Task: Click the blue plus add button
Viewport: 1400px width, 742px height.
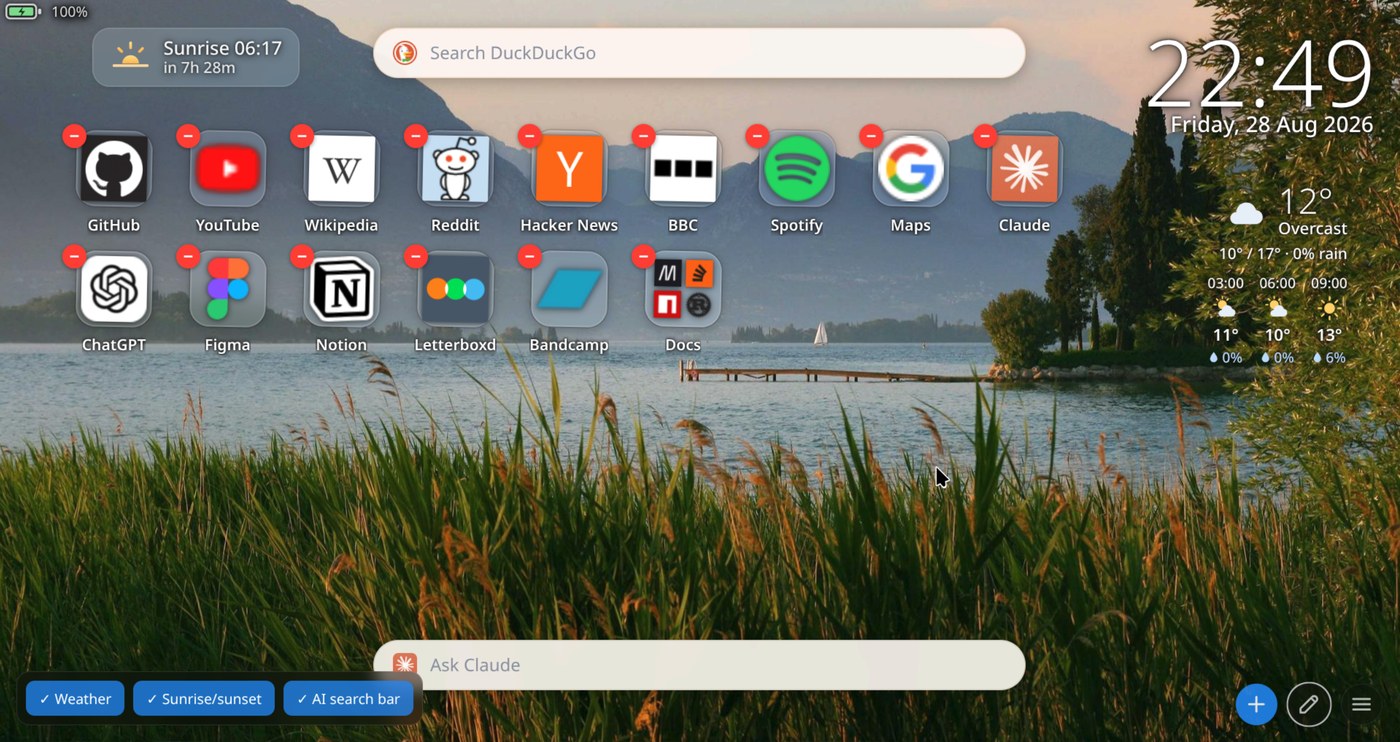Action: pyautogui.click(x=1256, y=704)
